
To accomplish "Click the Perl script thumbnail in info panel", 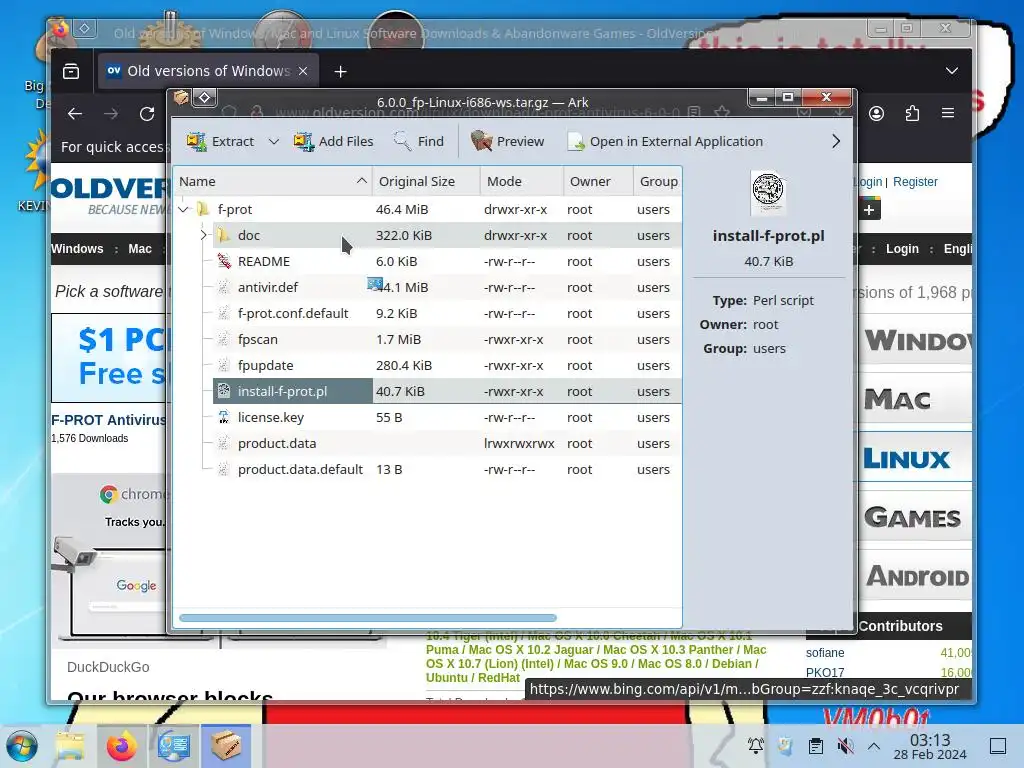I will point(768,193).
